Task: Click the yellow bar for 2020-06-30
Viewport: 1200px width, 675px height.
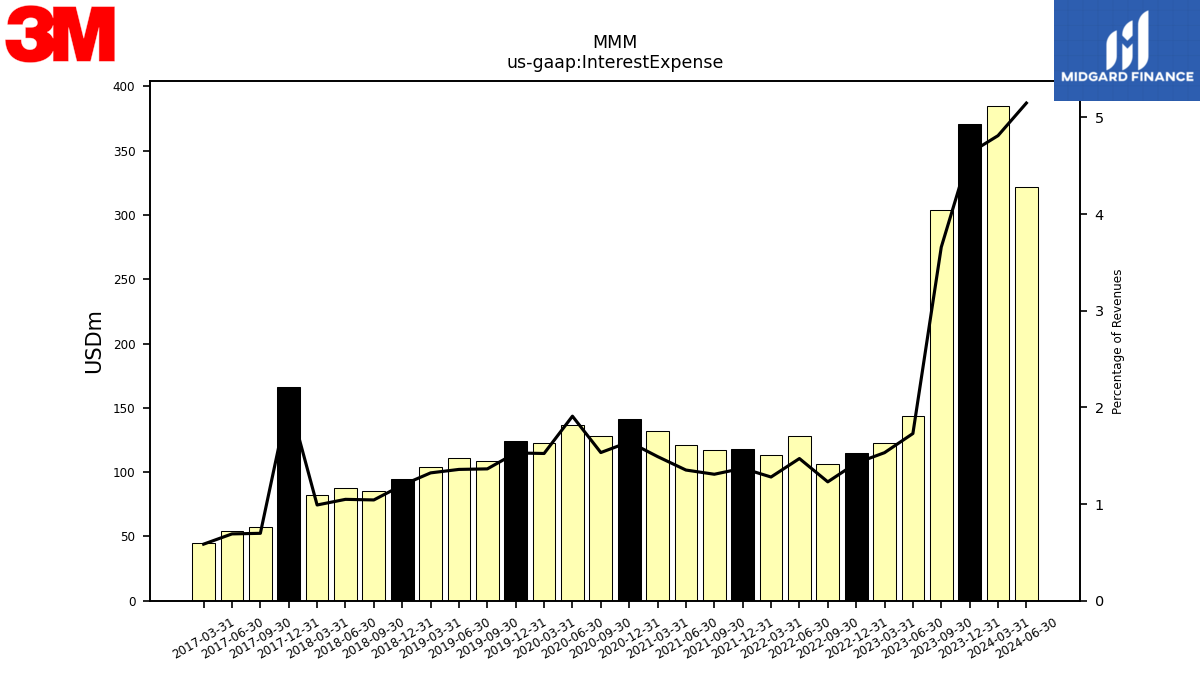Action: (572, 513)
